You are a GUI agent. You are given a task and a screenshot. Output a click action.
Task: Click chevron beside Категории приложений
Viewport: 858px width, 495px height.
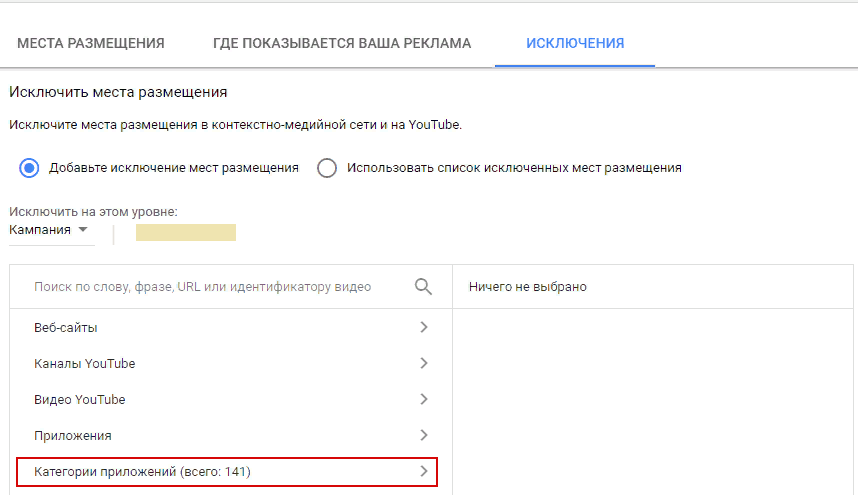click(424, 471)
